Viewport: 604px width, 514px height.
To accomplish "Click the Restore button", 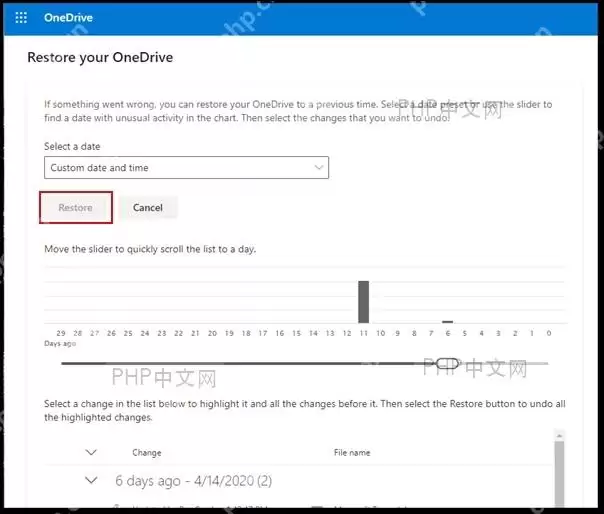I will coord(76,208).
